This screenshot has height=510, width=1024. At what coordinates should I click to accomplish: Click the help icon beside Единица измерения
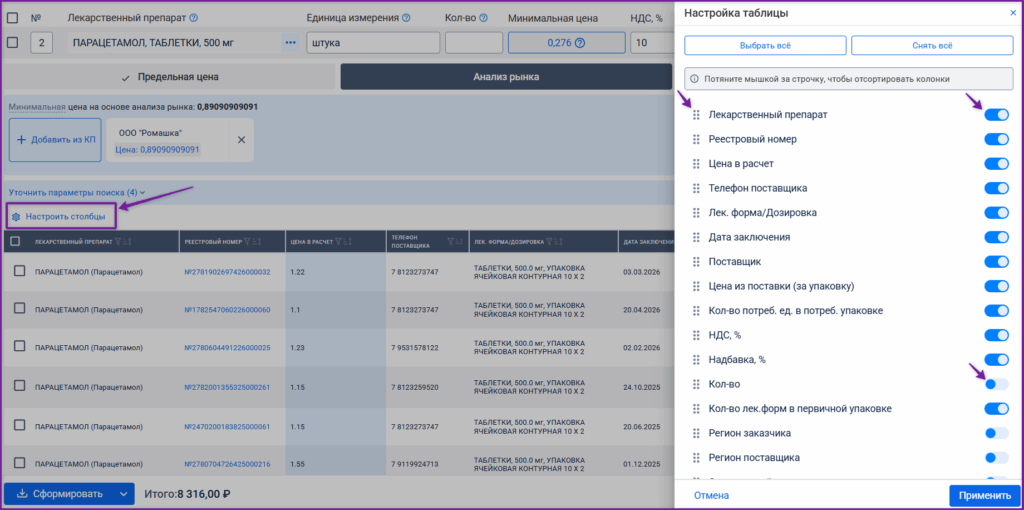tap(406, 18)
